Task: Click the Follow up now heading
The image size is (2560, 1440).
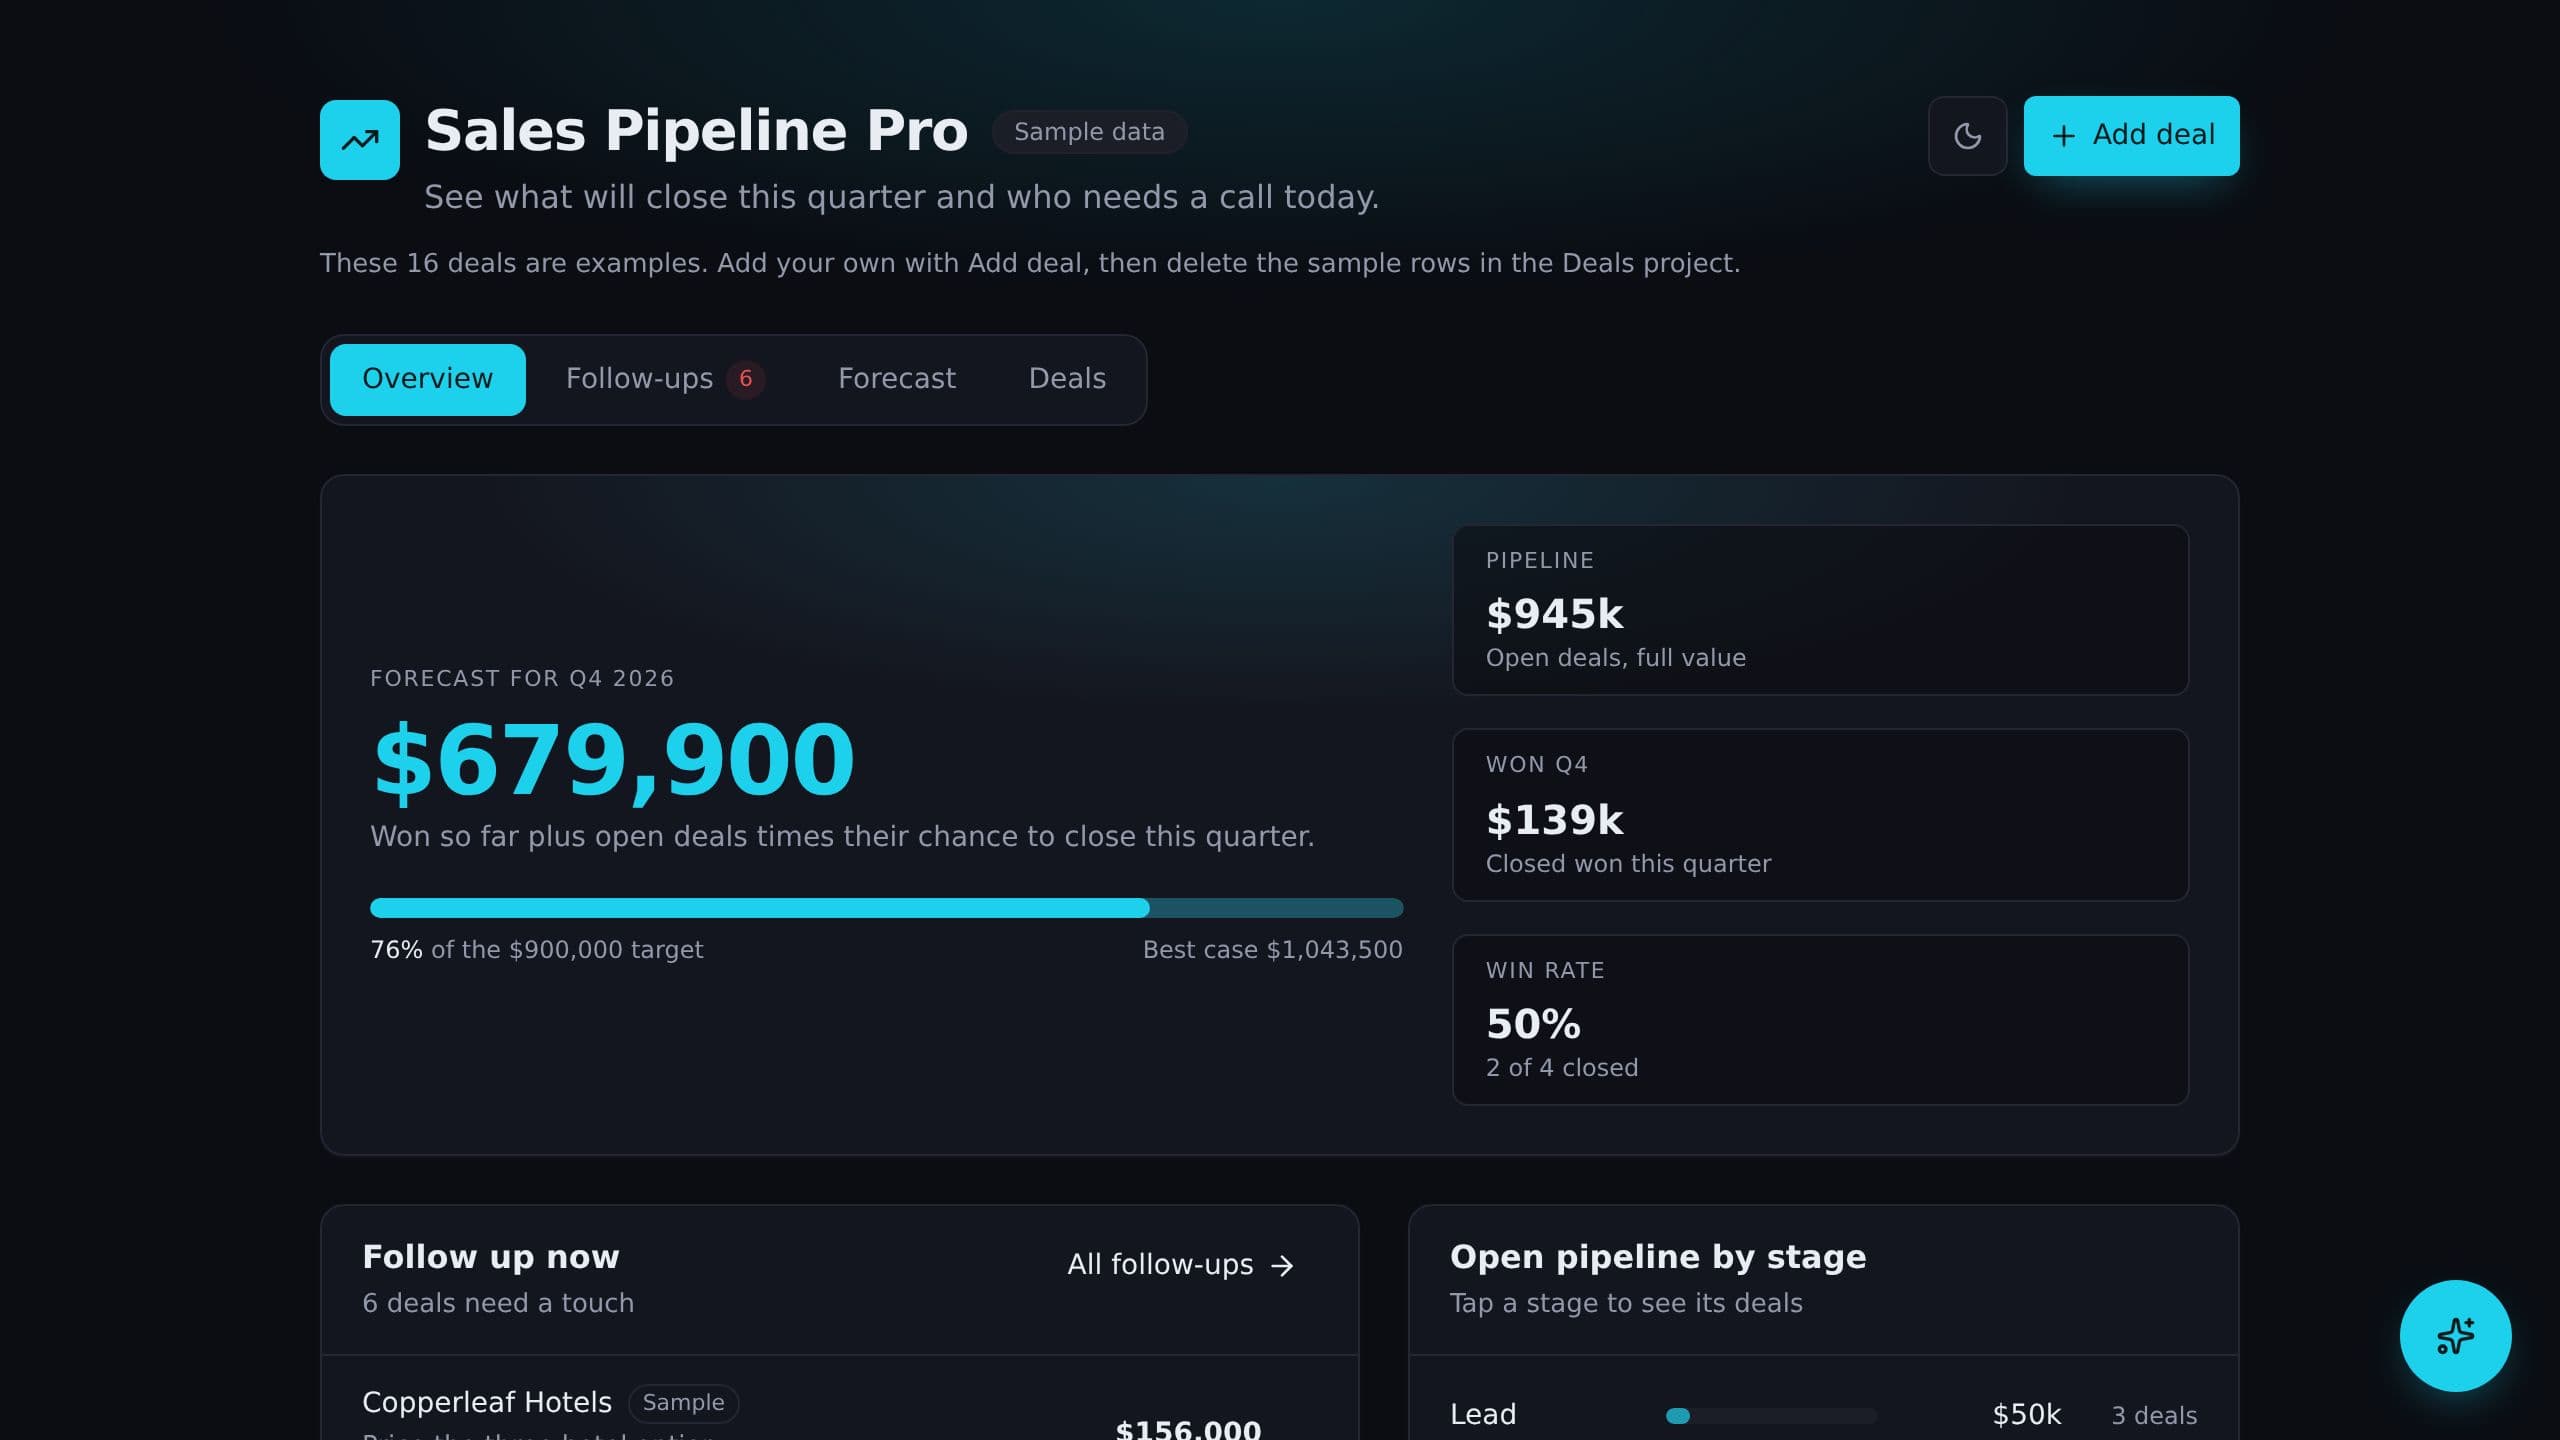Action: [x=491, y=1257]
